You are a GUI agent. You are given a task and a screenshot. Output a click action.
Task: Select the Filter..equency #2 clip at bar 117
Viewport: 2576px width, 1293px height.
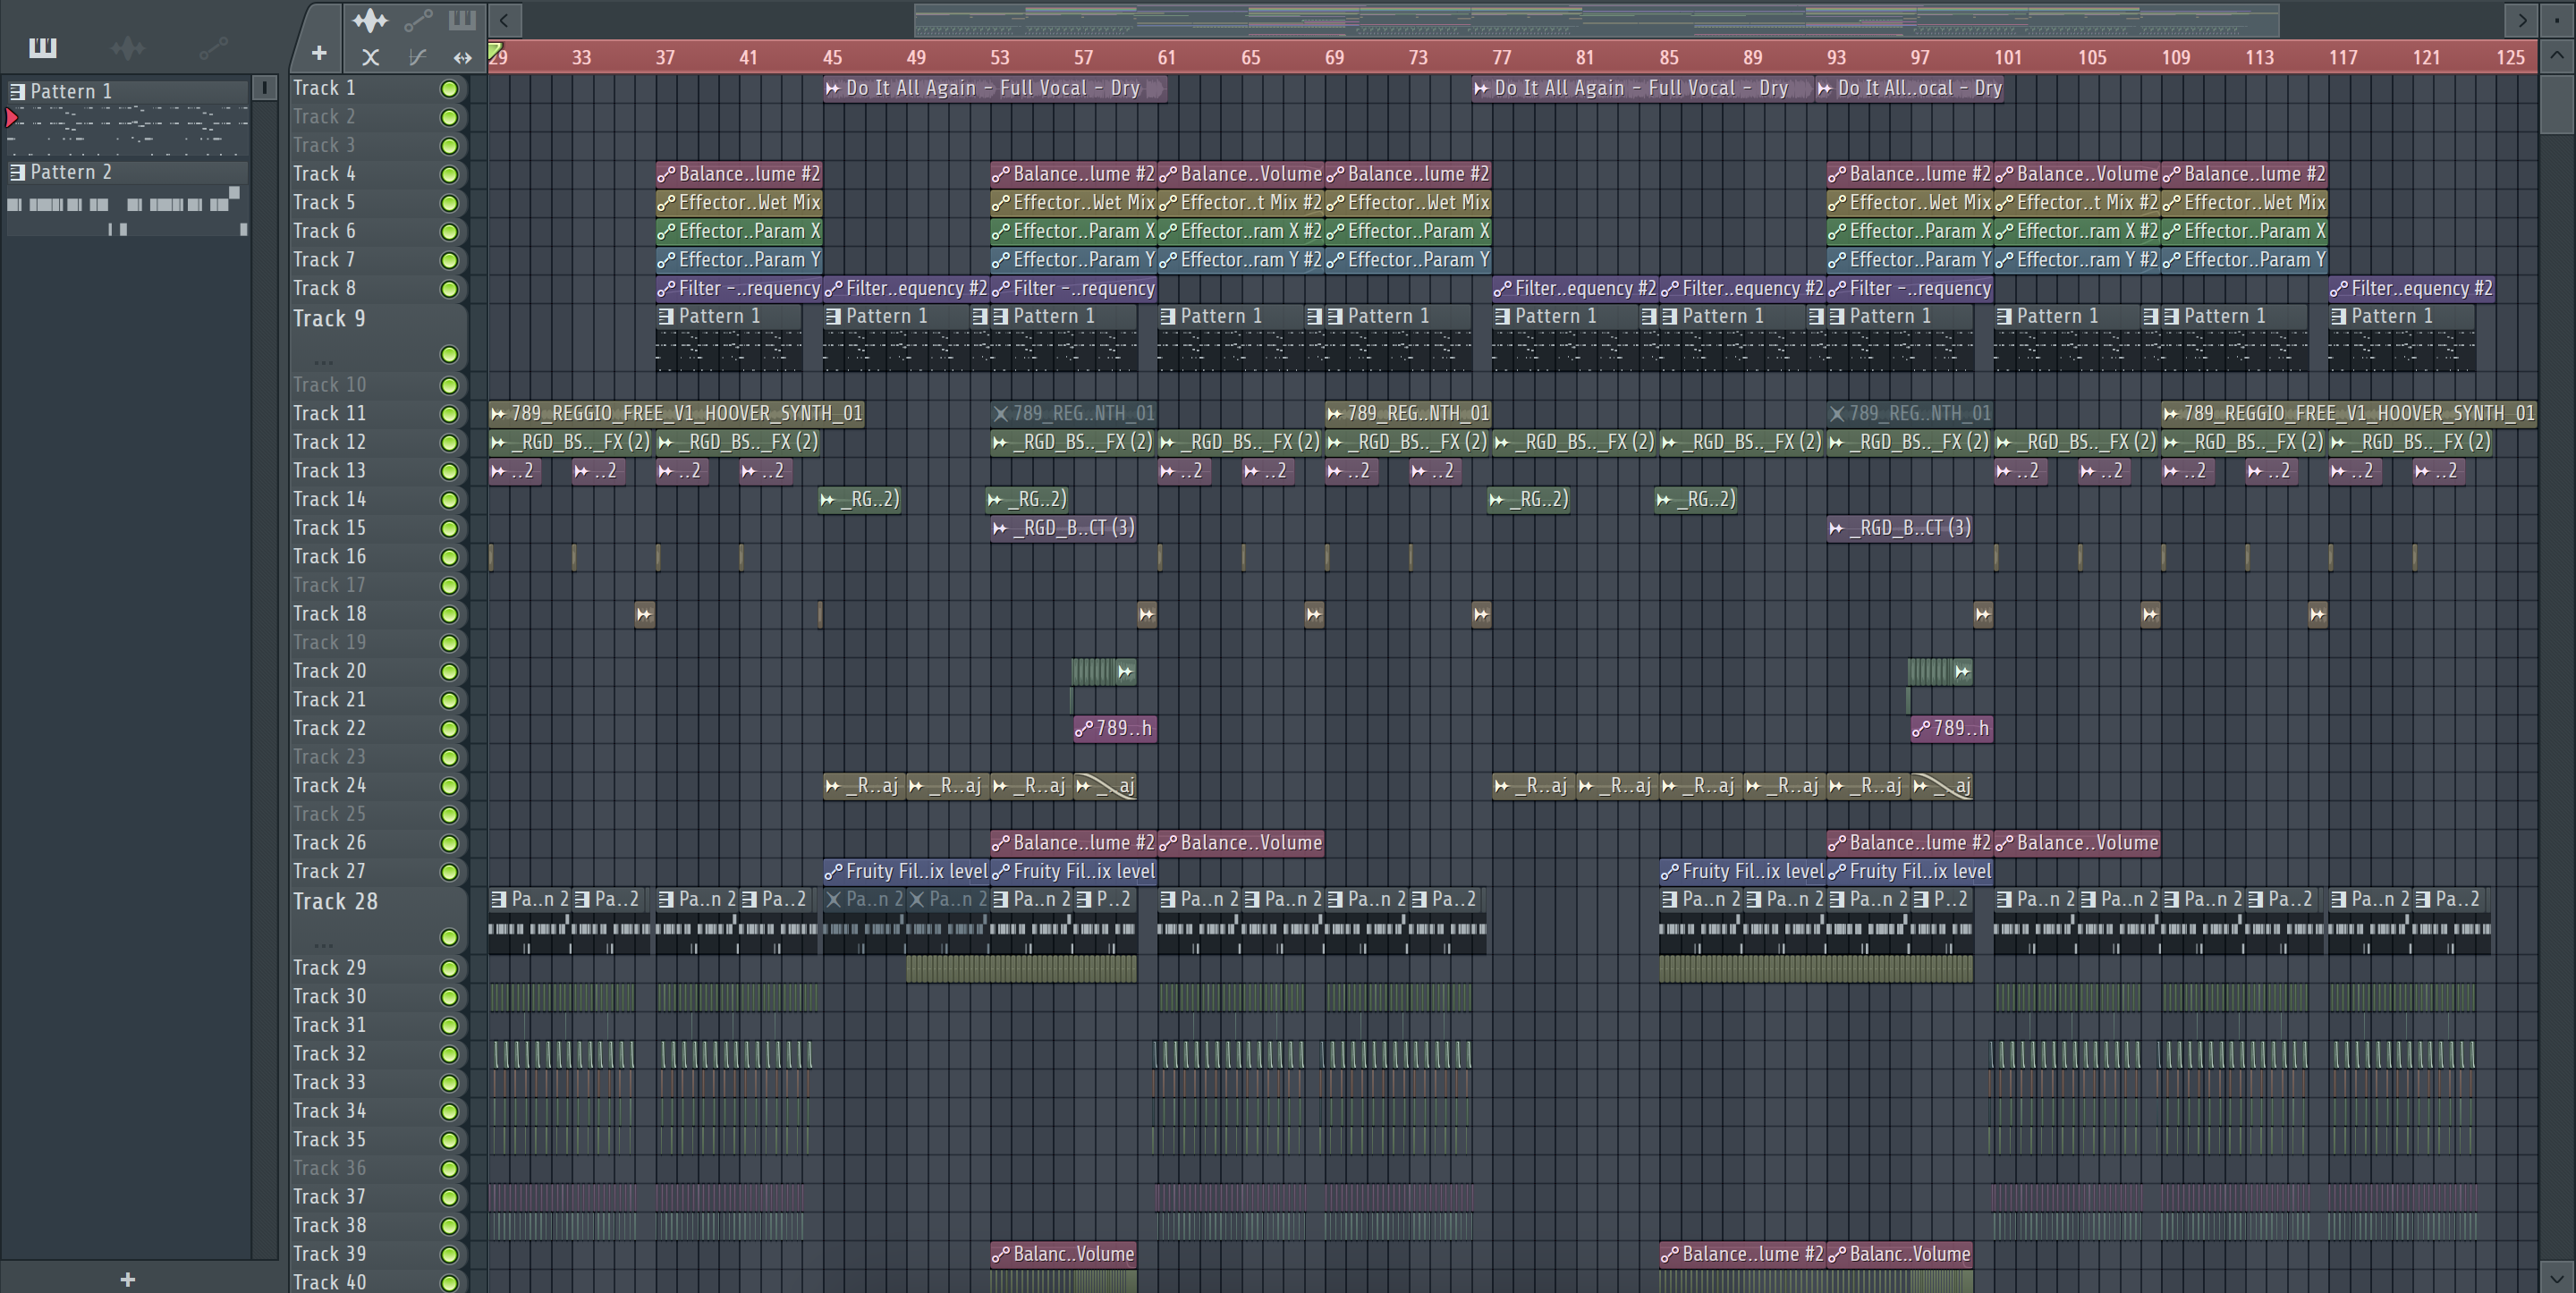2411,289
